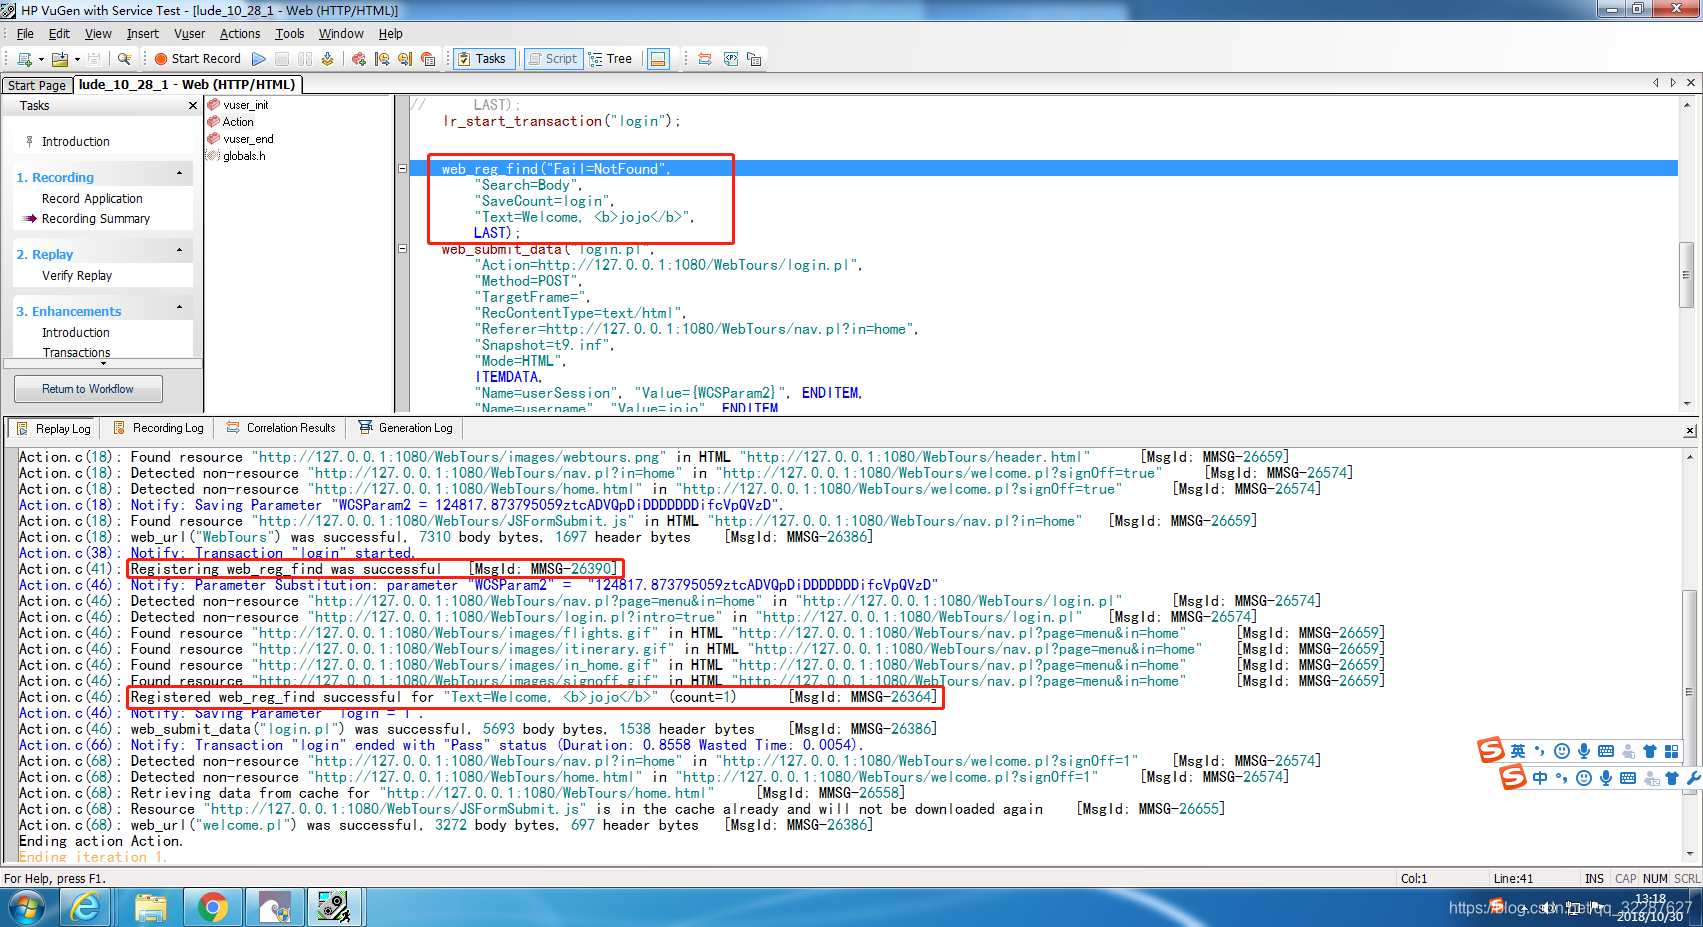
Task: Collapse the web_reg_find code block
Action: pyautogui.click(x=403, y=169)
